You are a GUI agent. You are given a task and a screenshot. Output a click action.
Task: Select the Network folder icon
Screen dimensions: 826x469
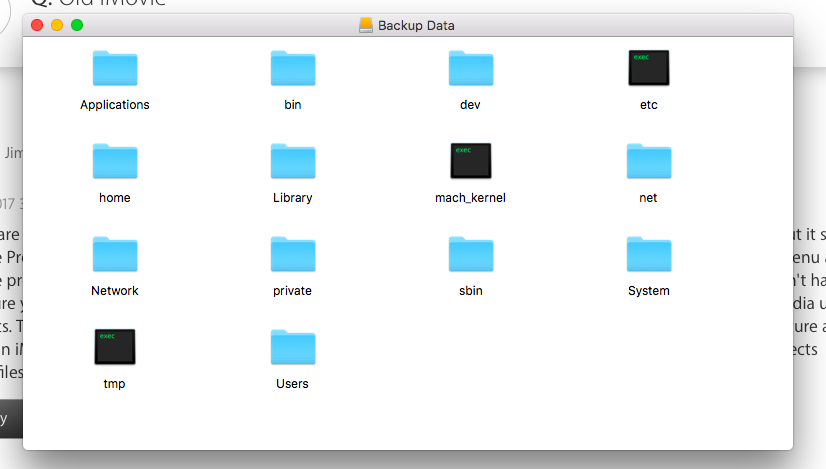tap(115, 254)
